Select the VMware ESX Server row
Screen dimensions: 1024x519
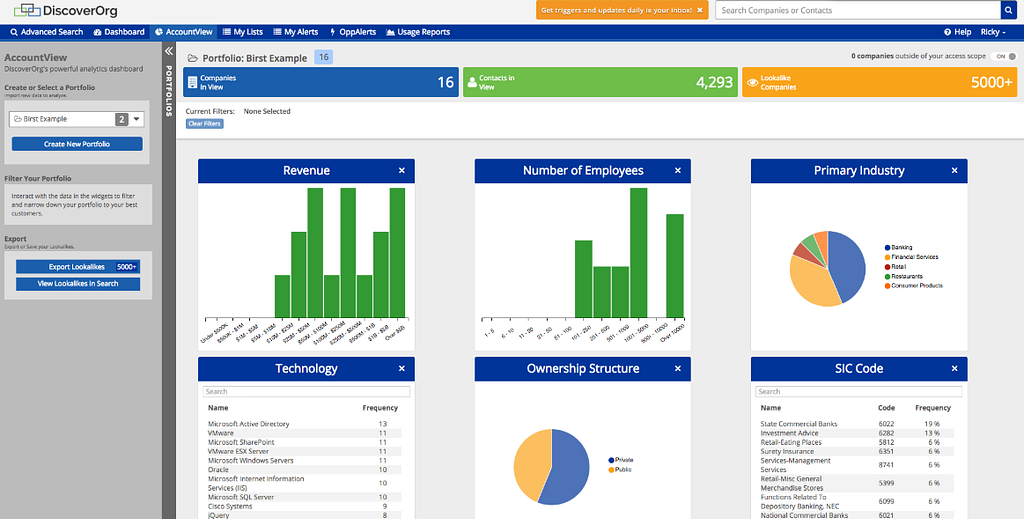coord(303,451)
